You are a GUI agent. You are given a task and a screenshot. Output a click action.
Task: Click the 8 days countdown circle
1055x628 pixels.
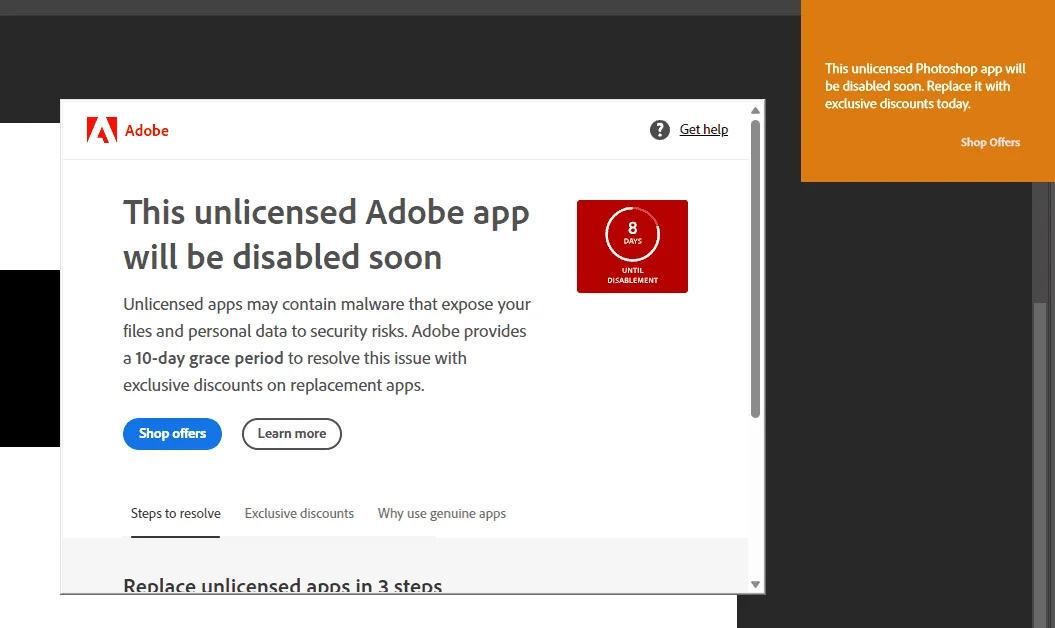[x=632, y=234]
